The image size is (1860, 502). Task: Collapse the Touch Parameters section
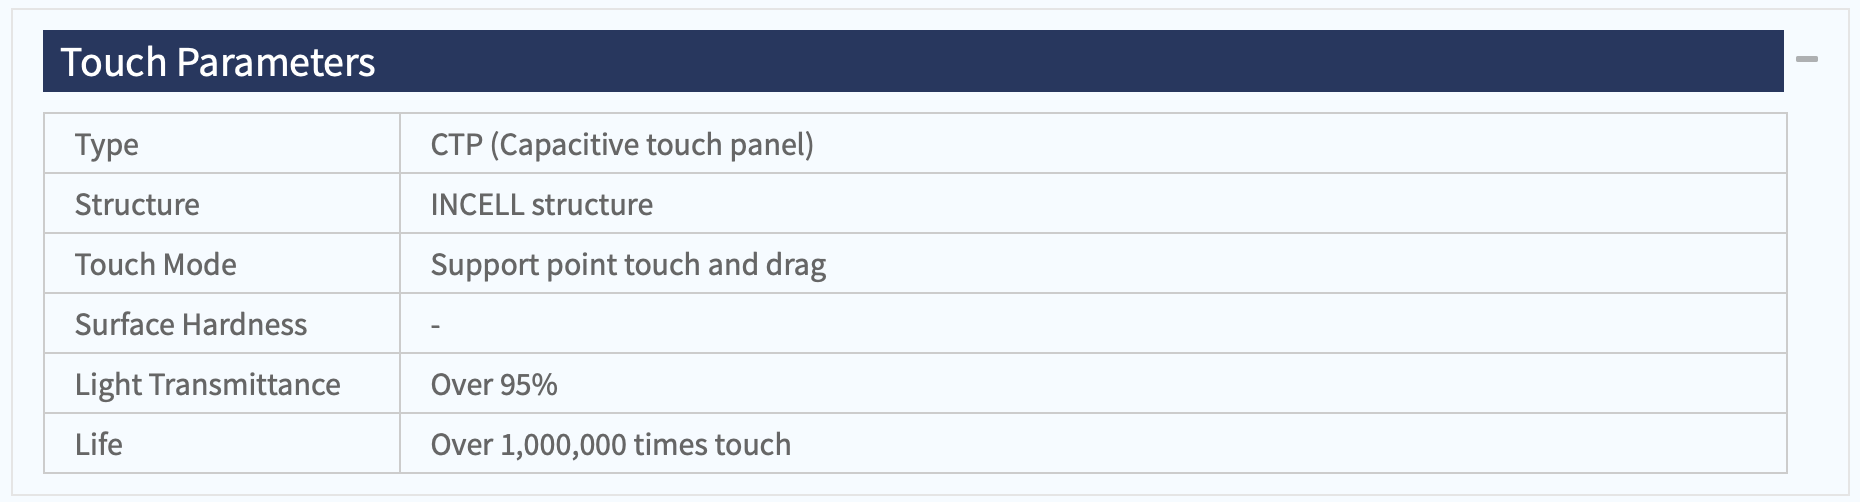click(1807, 60)
